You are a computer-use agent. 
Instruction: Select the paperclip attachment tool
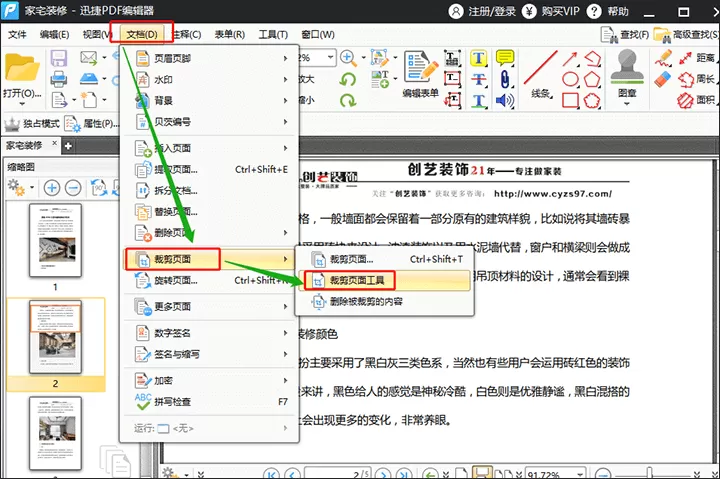[x=505, y=79]
